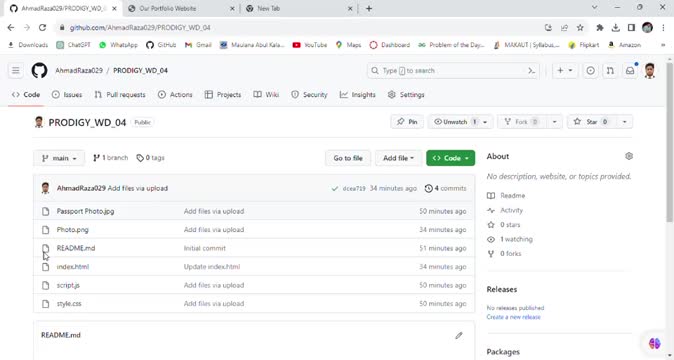Bookmark this page with the star icon
This screenshot has height=360, width=674.
tap(580, 27)
